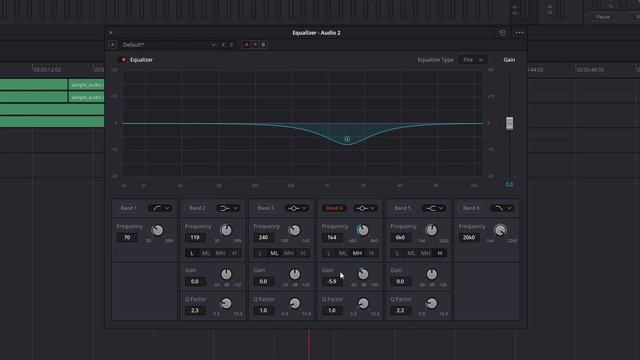Click the Band 2 Frequency knob
Screen dimensions: 640x360
coord(226,230)
